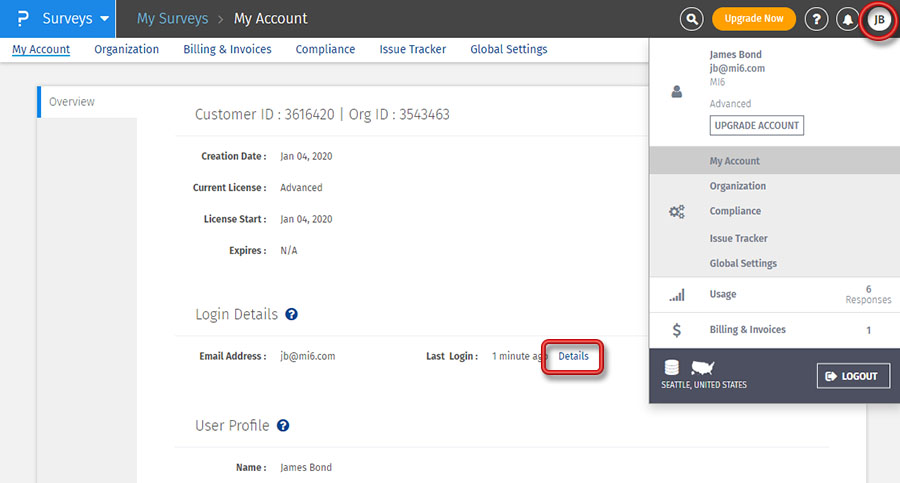Viewport: 900px width, 483px height.
Task: Click the search magnifier icon
Action: [691, 19]
